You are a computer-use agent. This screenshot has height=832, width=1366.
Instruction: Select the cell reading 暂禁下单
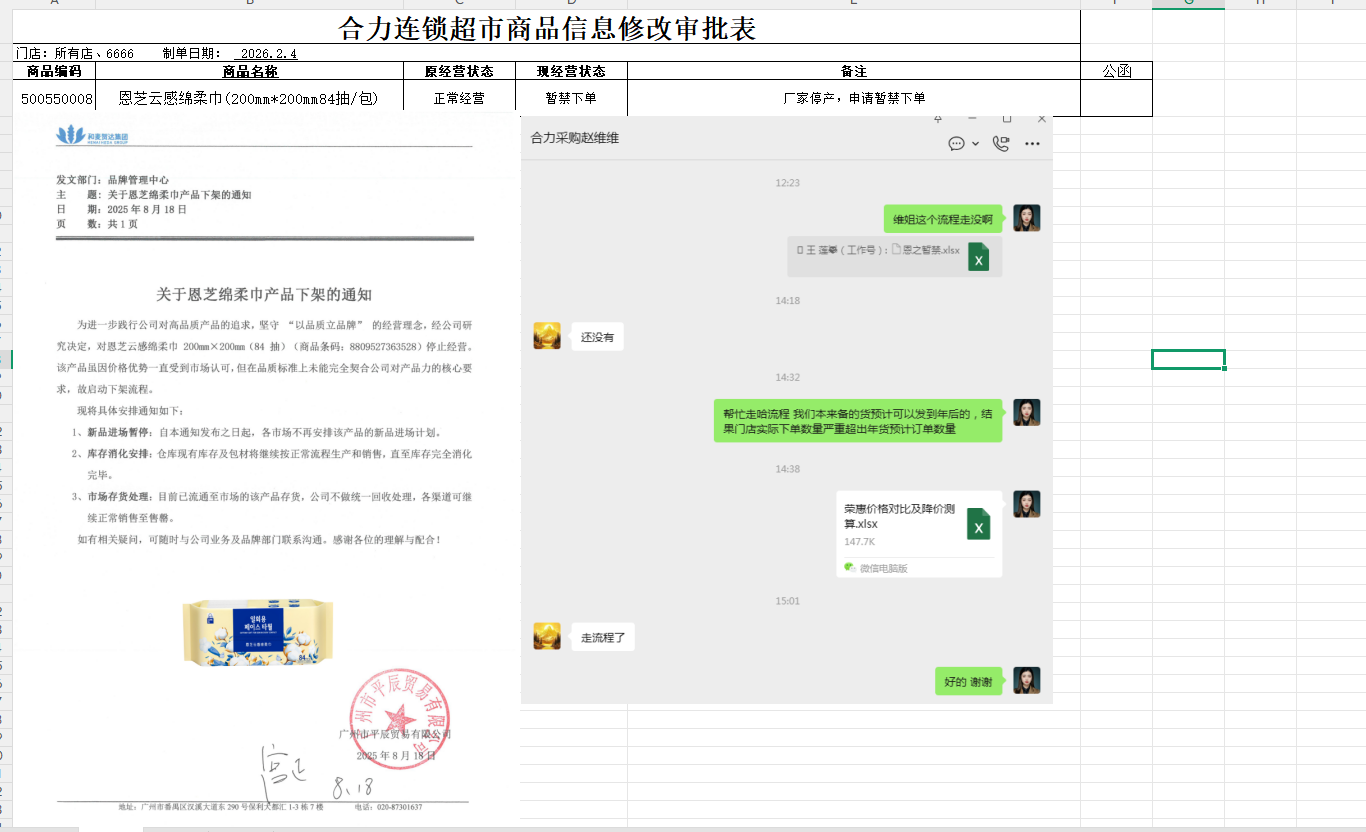pyautogui.click(x=570, y=99)
